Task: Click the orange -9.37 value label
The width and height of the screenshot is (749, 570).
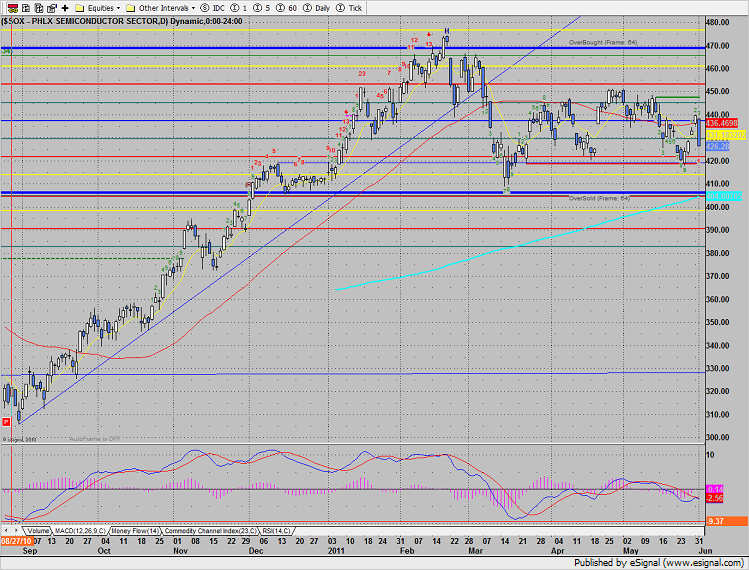Action: 727,521
